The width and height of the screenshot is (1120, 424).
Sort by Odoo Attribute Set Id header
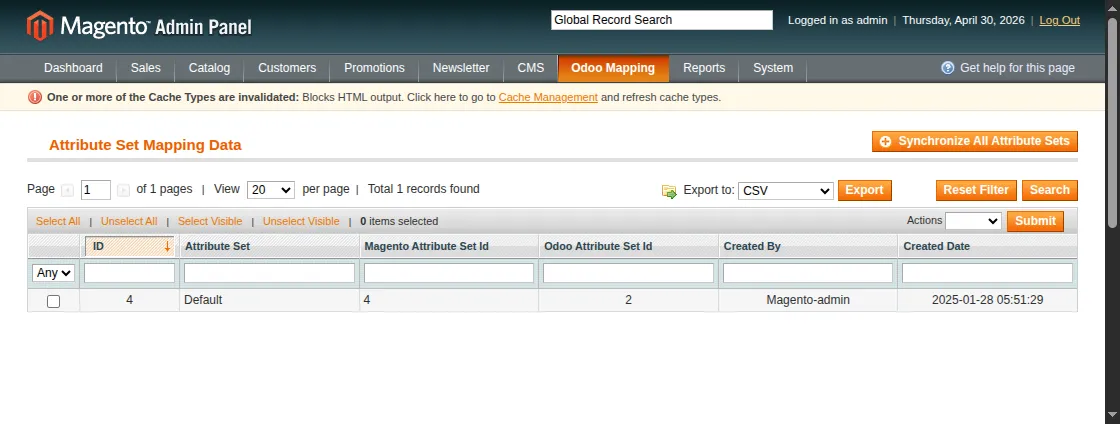point(598,246)
